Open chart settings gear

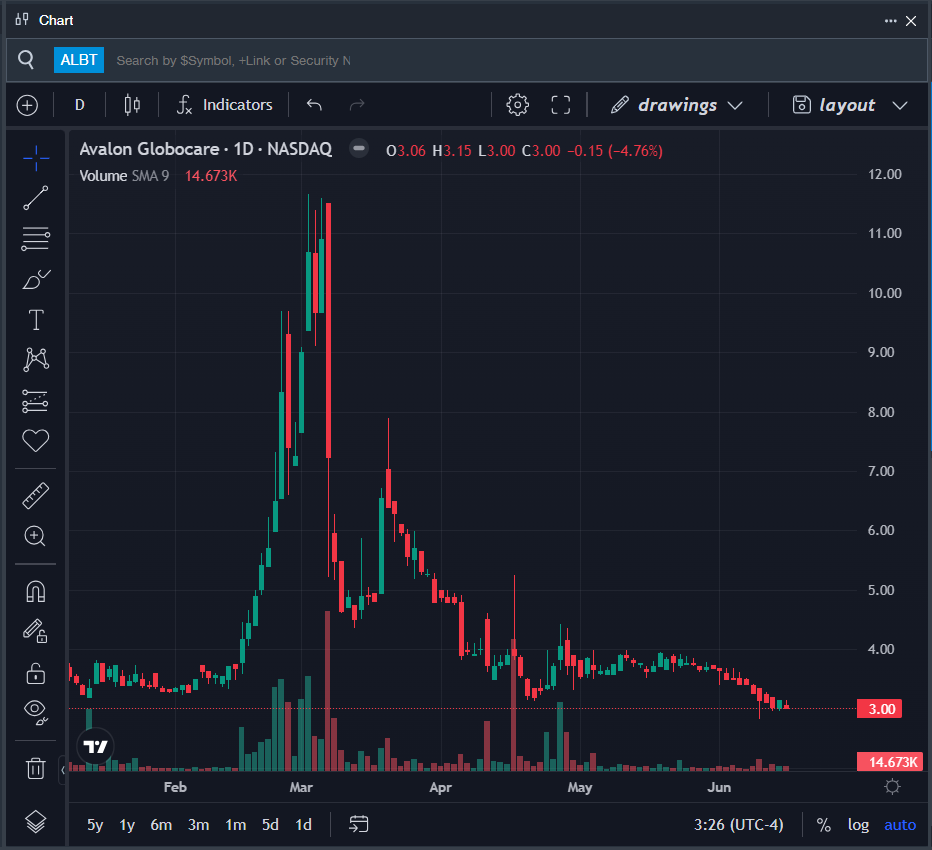[517, 105]
